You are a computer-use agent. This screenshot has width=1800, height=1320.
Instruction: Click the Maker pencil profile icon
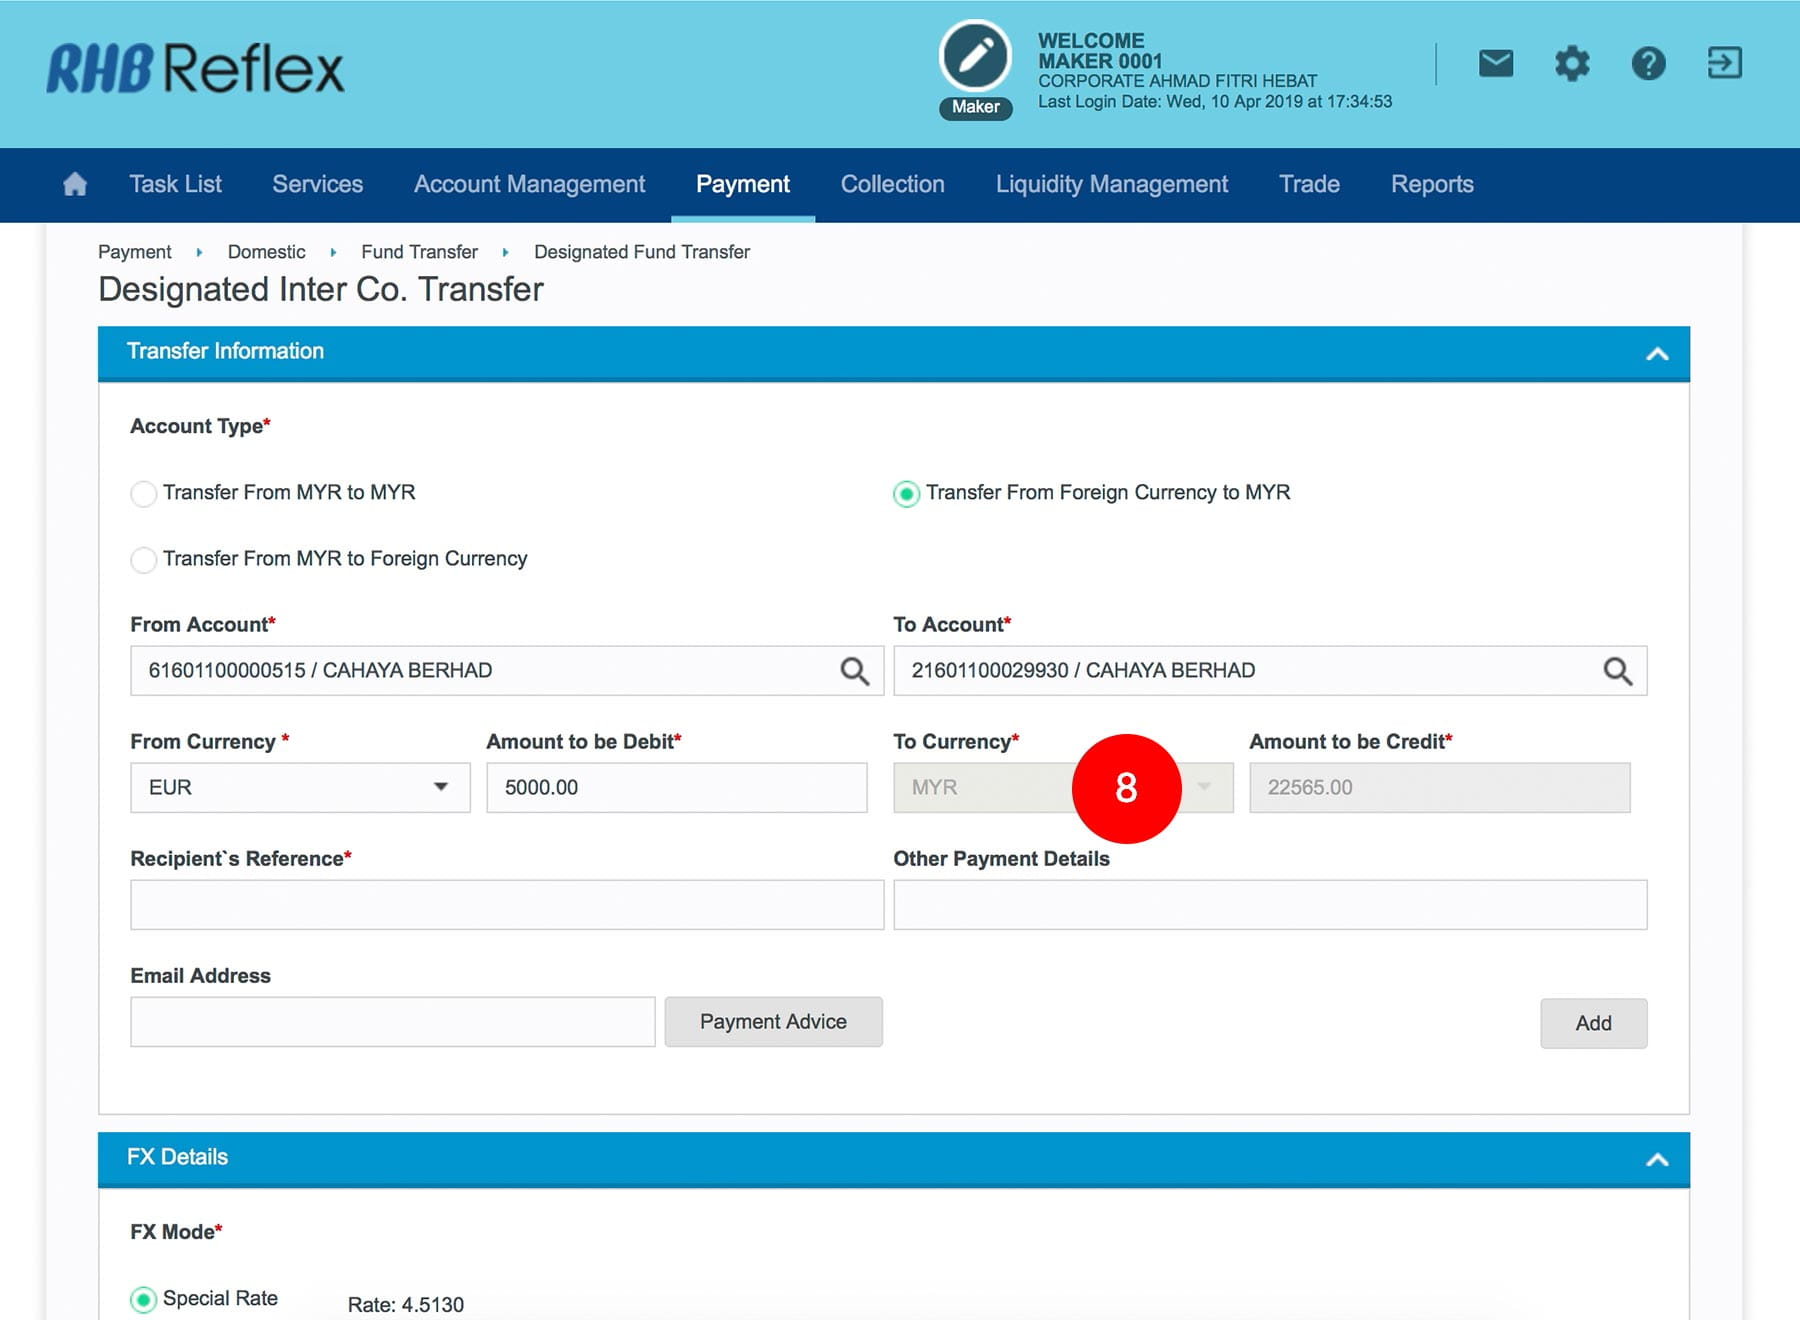pyautogui.click(x=975, y=57)
